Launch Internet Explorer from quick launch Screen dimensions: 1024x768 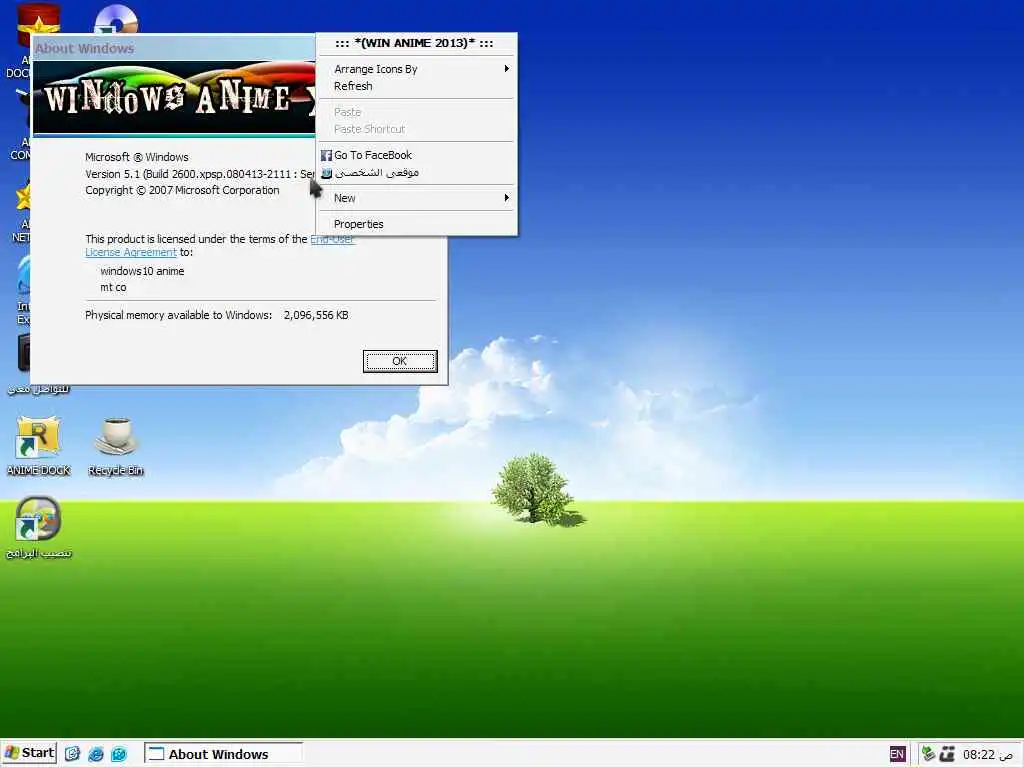96,754
